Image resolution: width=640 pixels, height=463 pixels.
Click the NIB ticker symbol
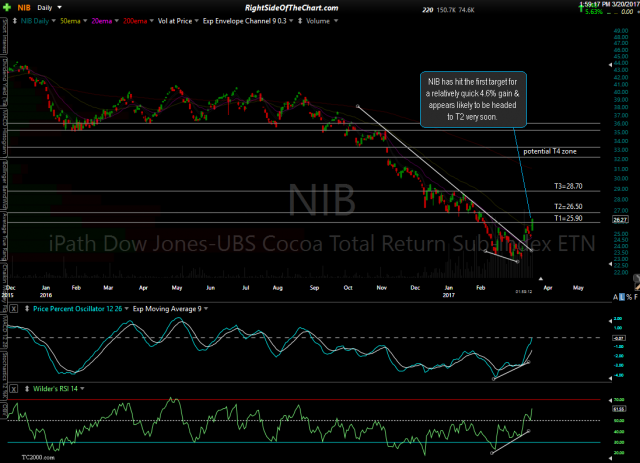(x=24, y=8)
